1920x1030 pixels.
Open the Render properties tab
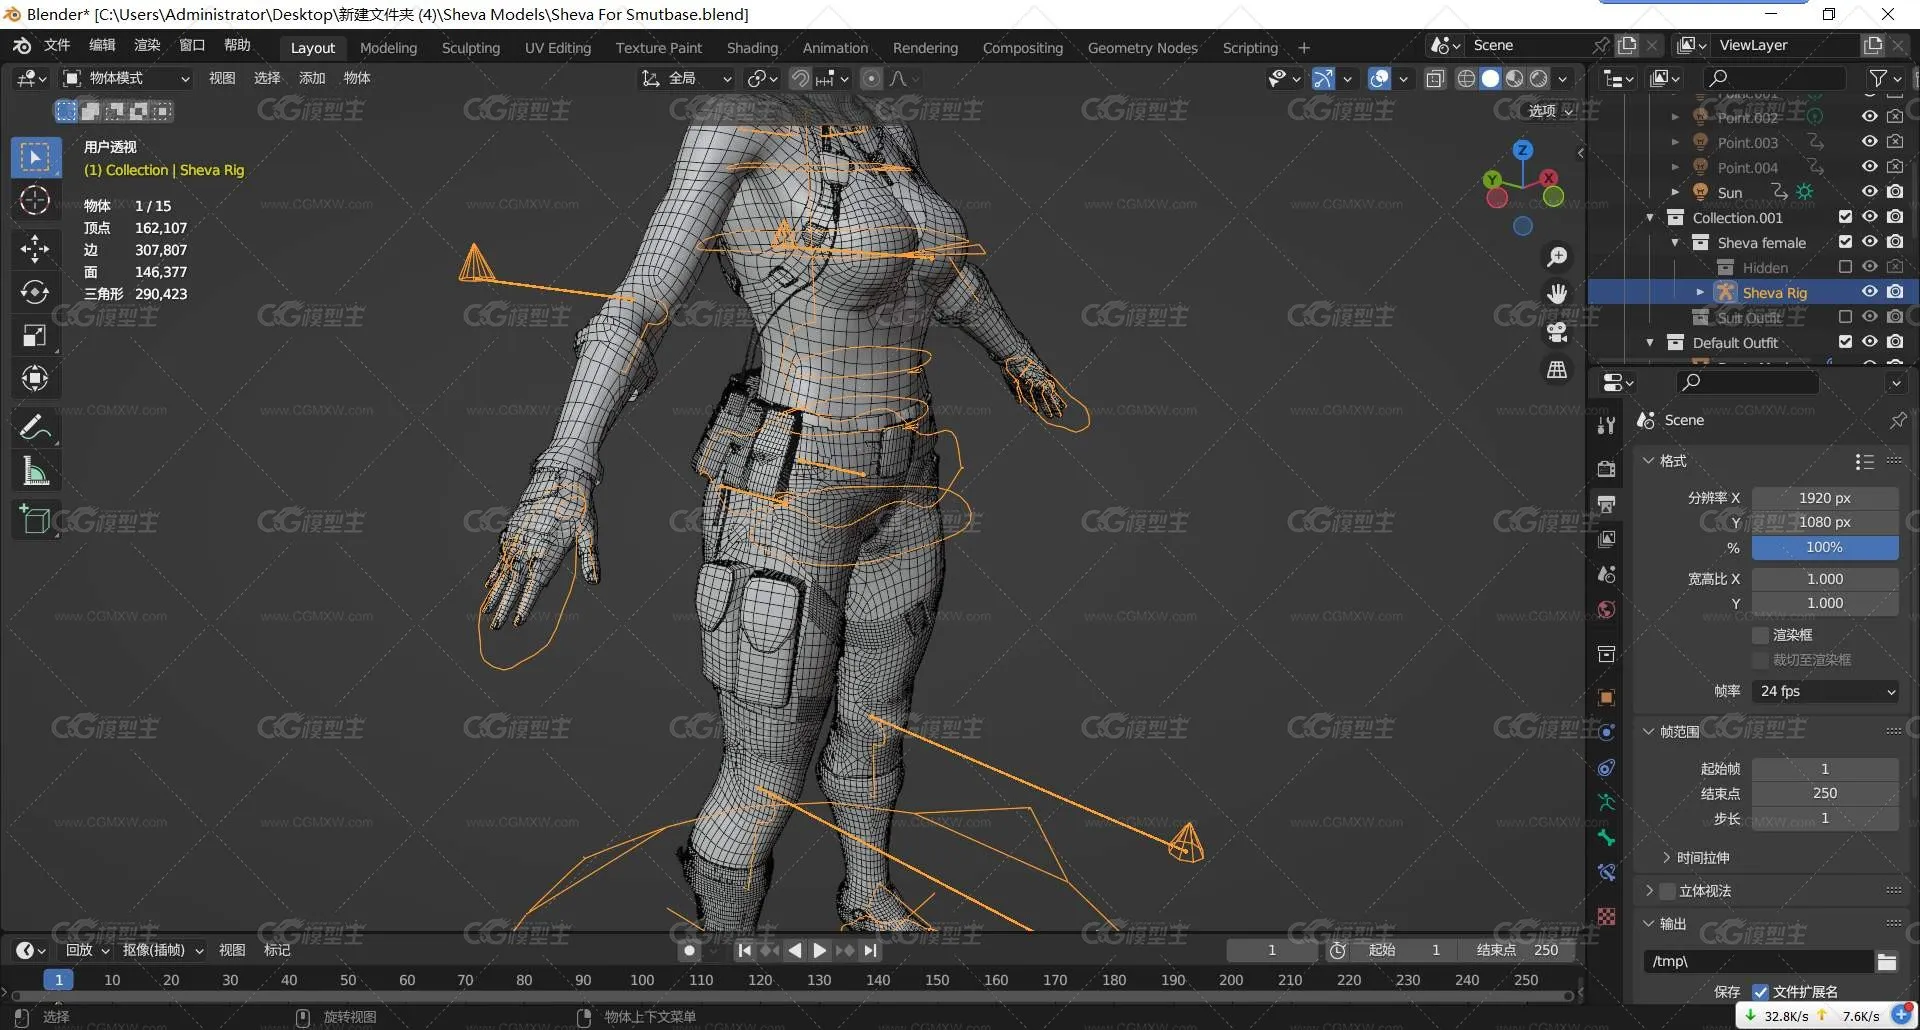tap(1606, 469)
